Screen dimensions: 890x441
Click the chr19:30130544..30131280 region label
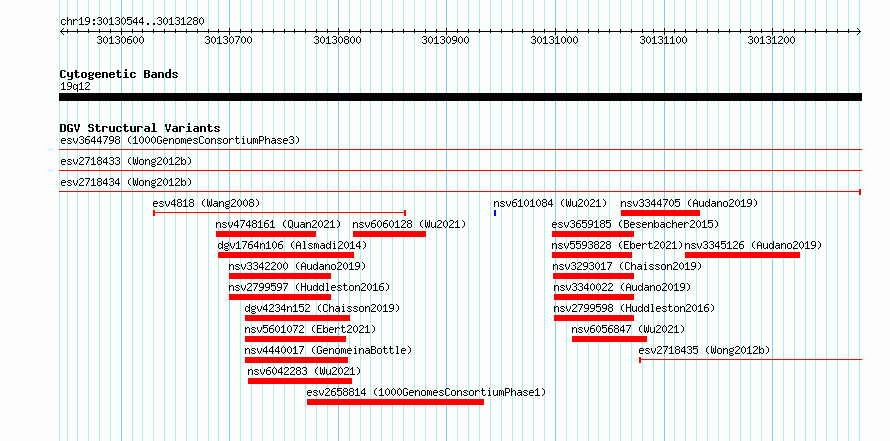click(x=132, y=21)
